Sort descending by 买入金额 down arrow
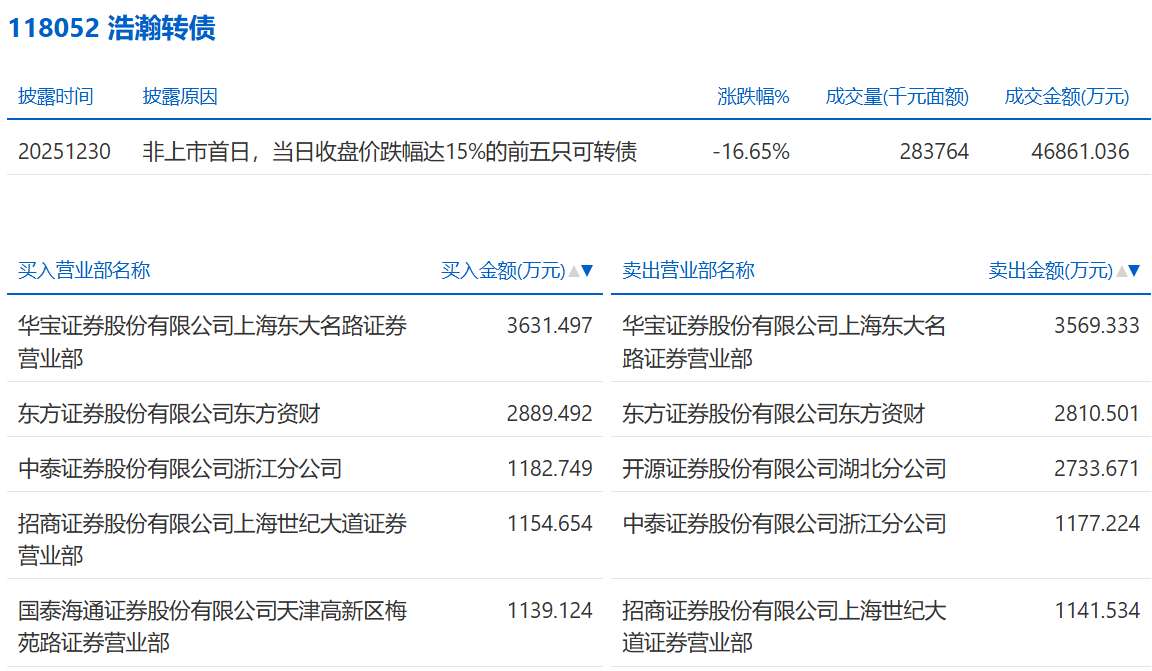The width and height of the screenshot is (1152, 671). coord(587,270)
